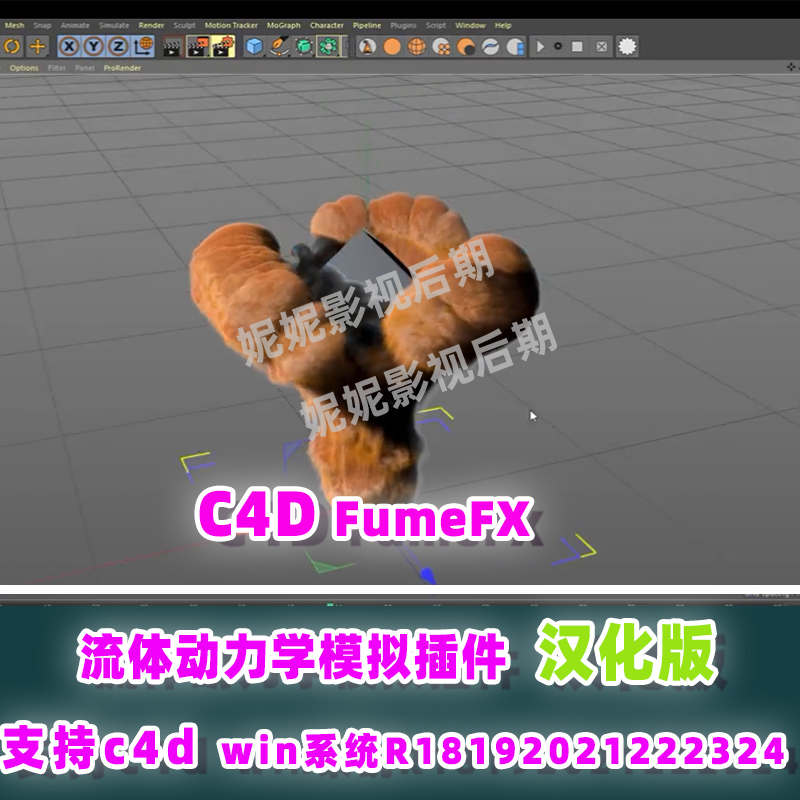Open the Mesh menu

tap(14, 25)
